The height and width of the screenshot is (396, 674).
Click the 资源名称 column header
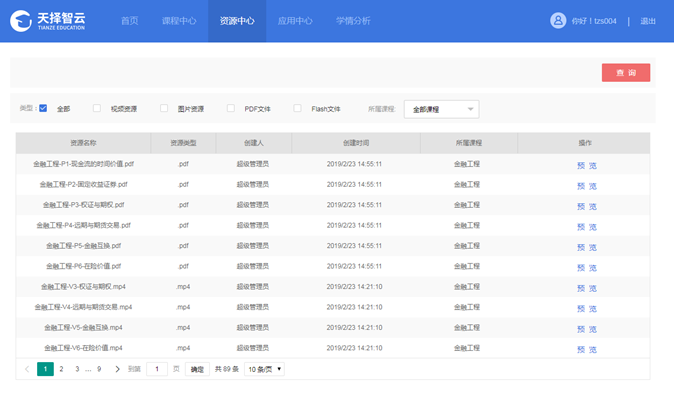tap(83, 143)
